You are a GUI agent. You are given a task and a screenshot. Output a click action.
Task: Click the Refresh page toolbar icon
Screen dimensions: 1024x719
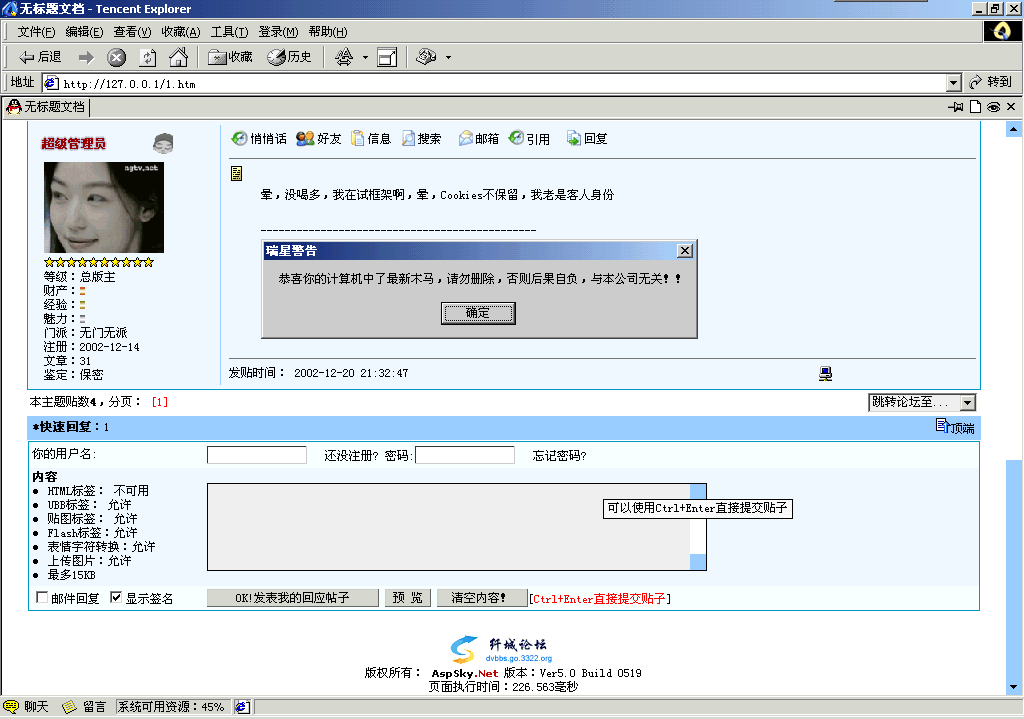coord(148,57)
